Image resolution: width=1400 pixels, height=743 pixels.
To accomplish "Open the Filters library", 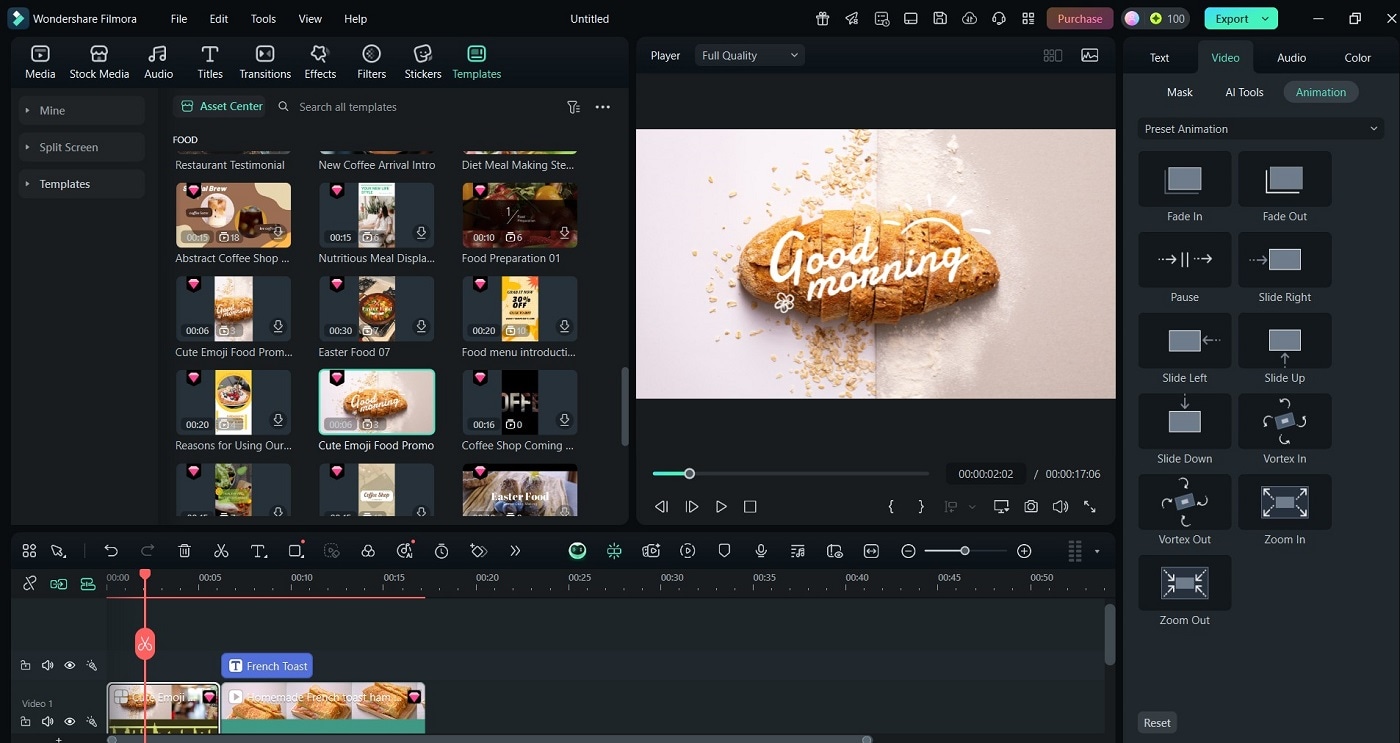I will tap(371, 62).
